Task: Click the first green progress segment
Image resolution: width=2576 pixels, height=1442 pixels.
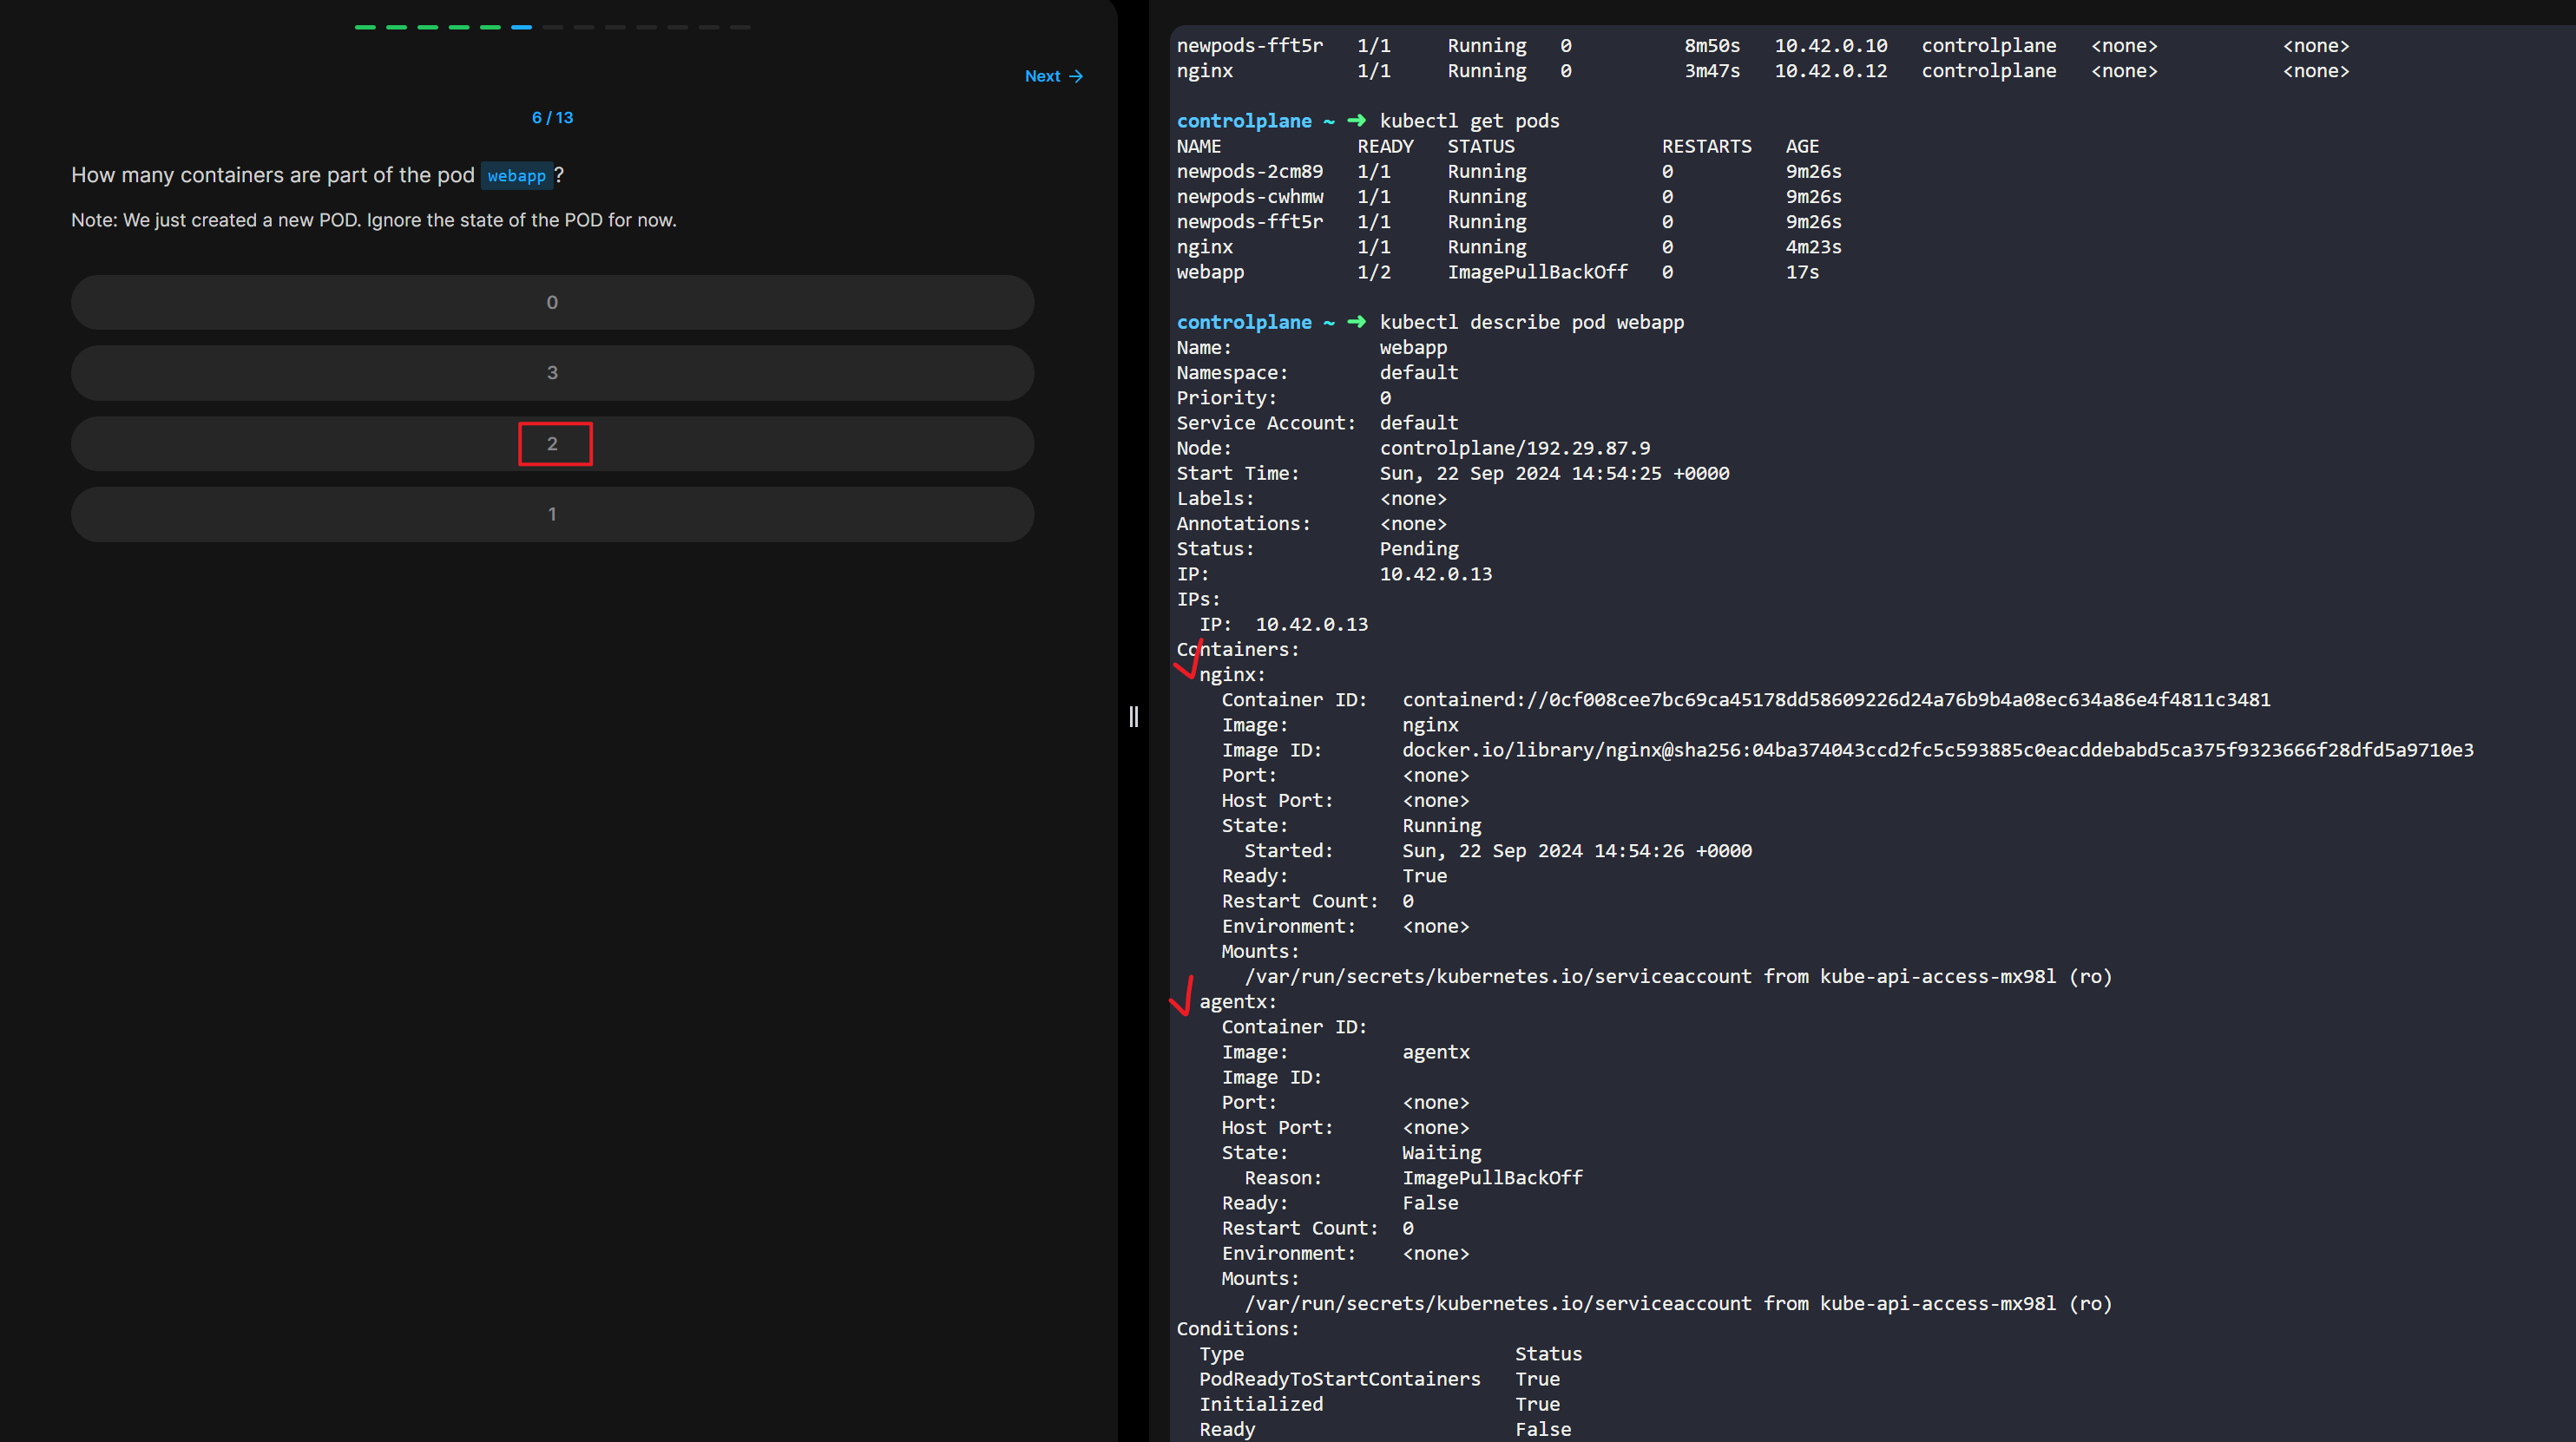Action: (365, 27)
